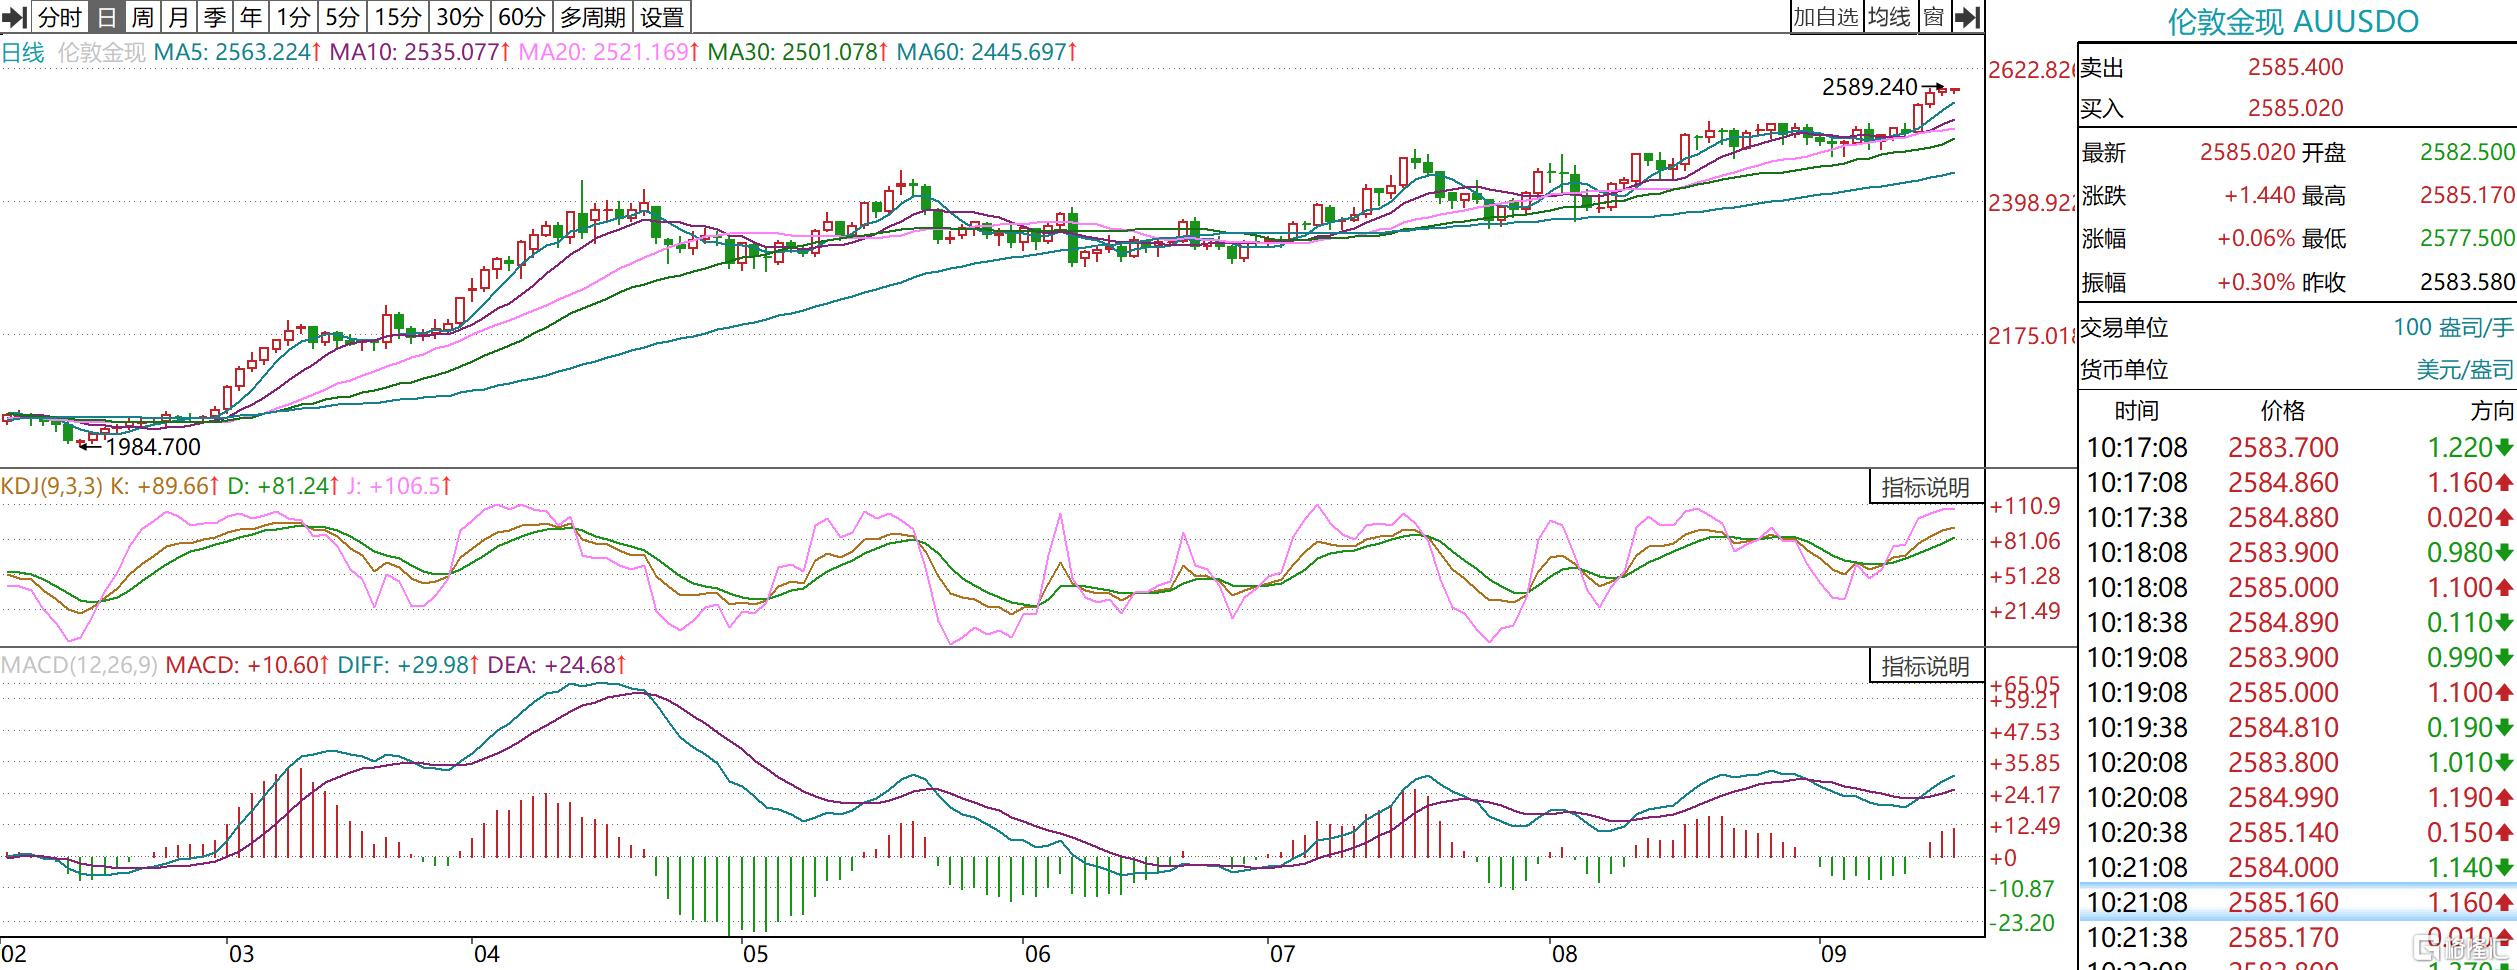The height and width of the screenshot is (970, 2517).
Task: Switch to the 15分 minute chart
Action: pos(399,17)
